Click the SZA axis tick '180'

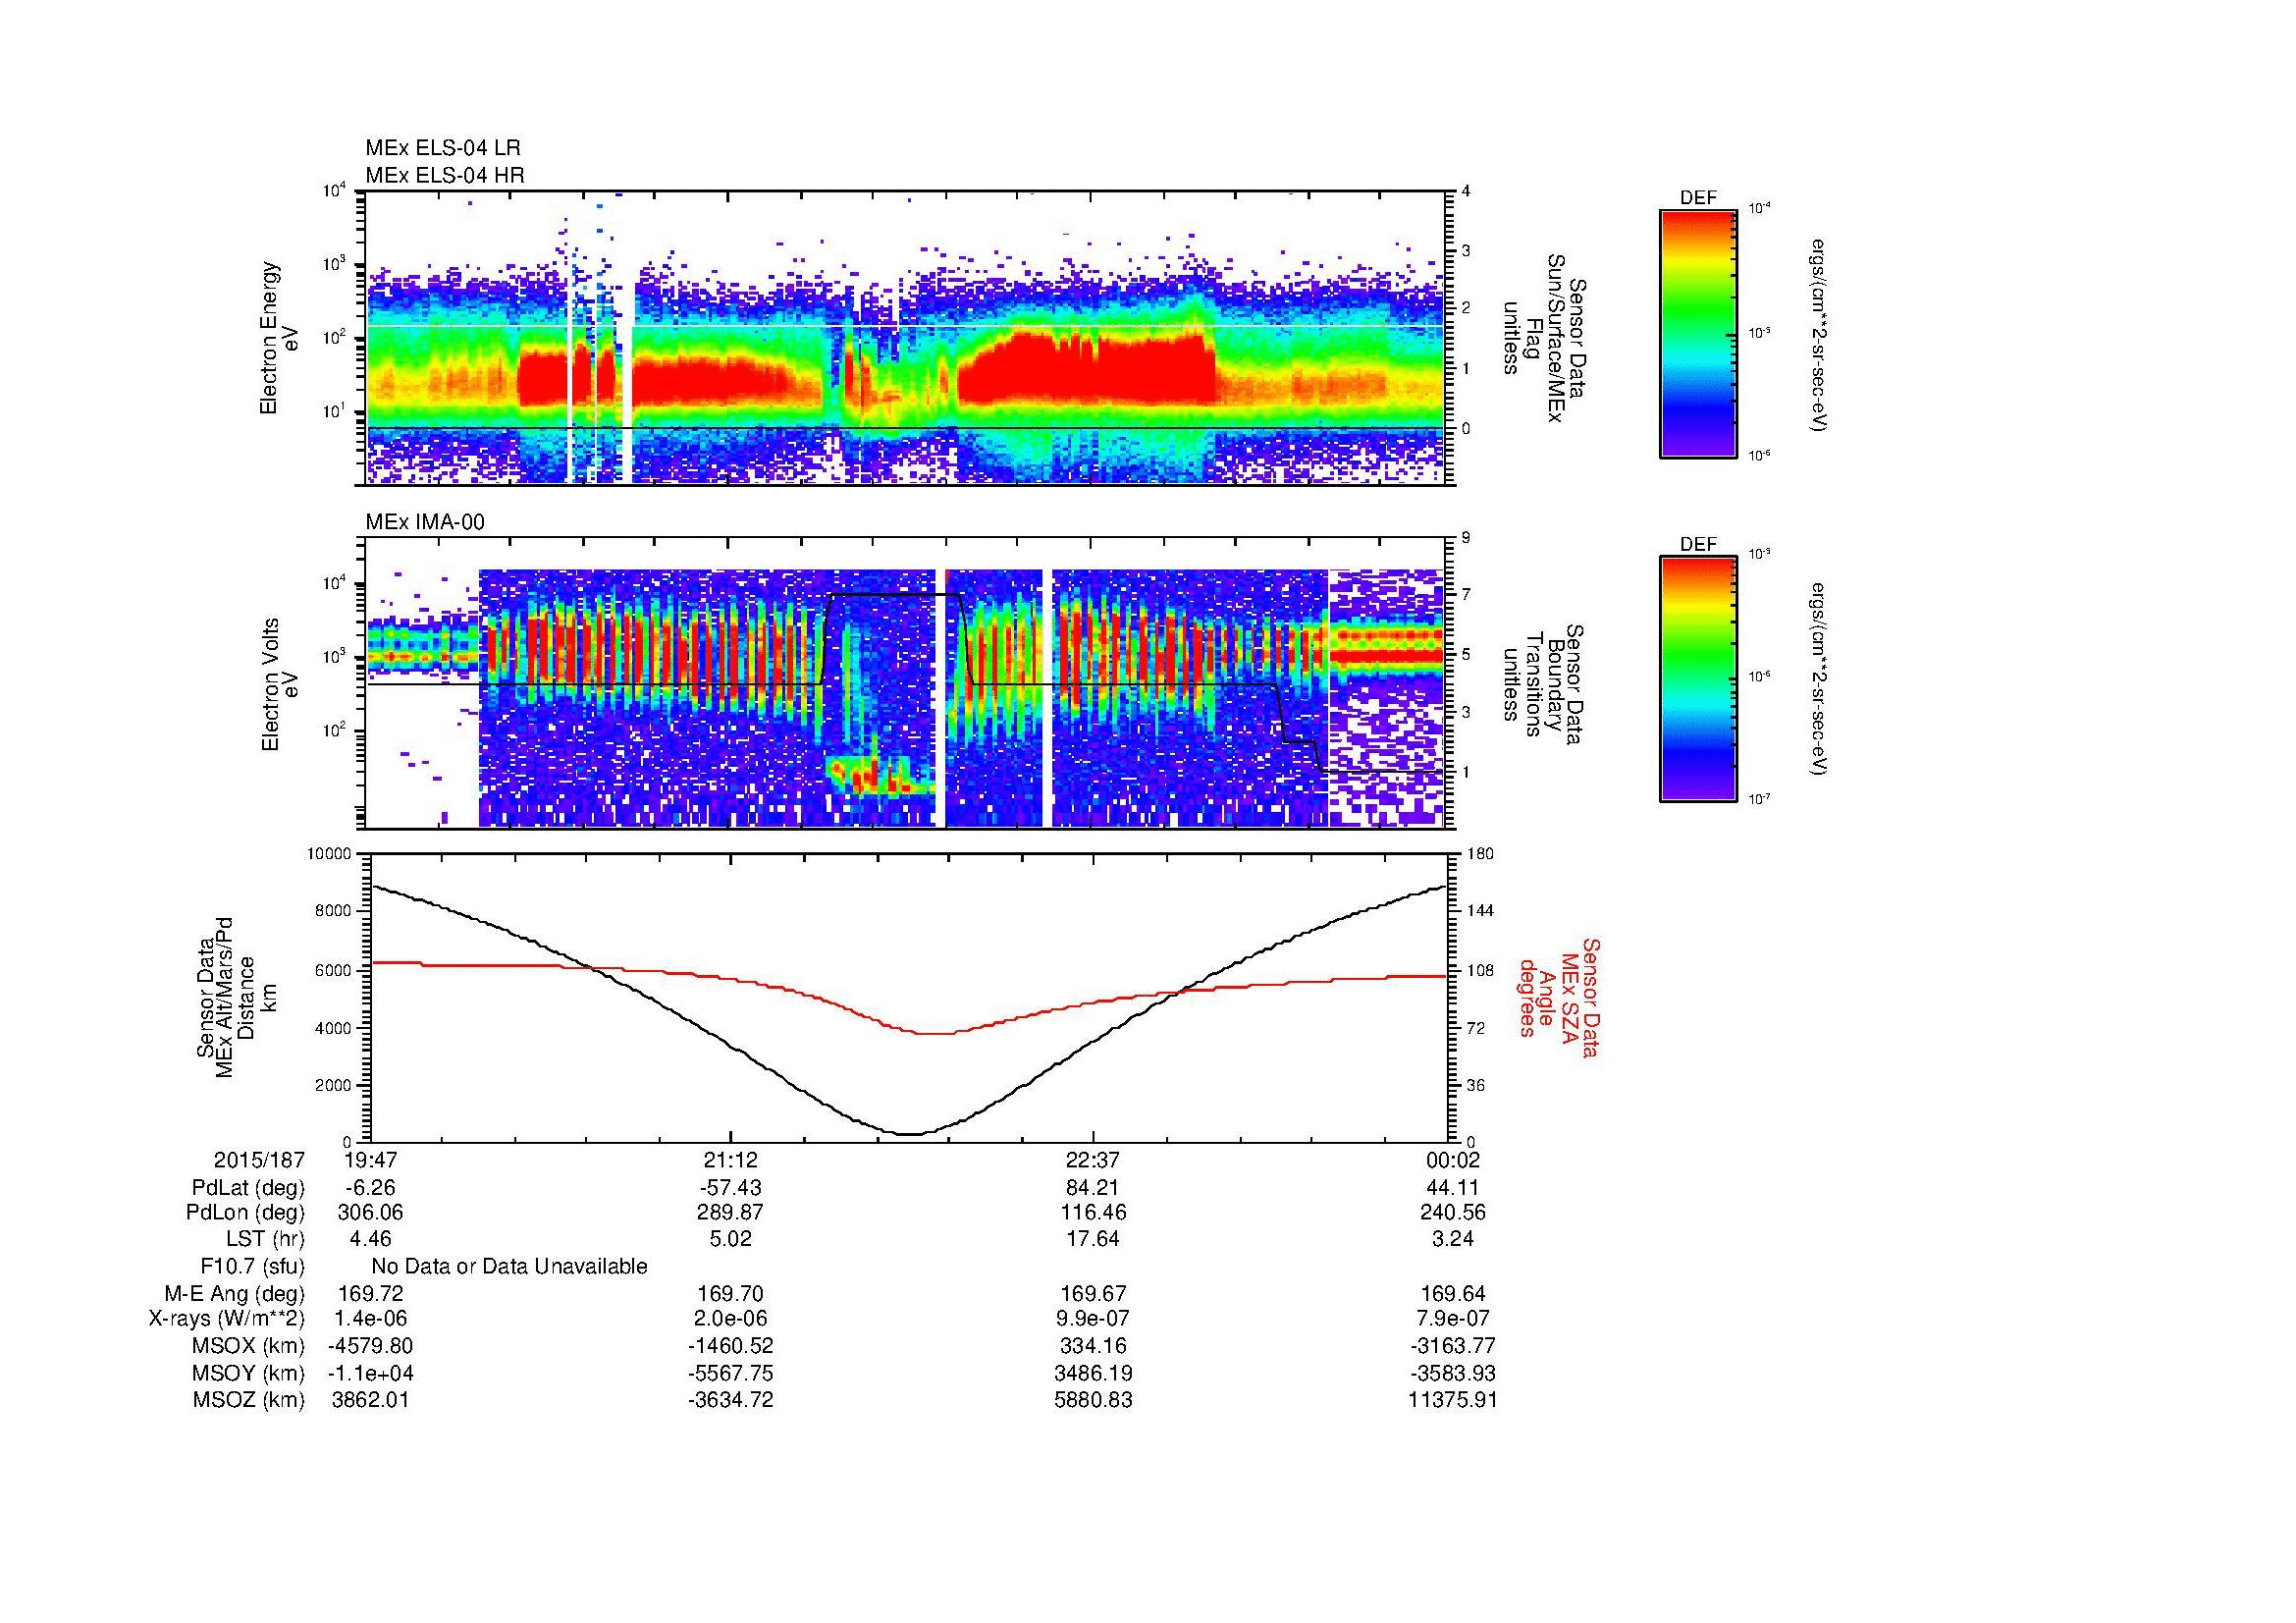(1480, 854)
